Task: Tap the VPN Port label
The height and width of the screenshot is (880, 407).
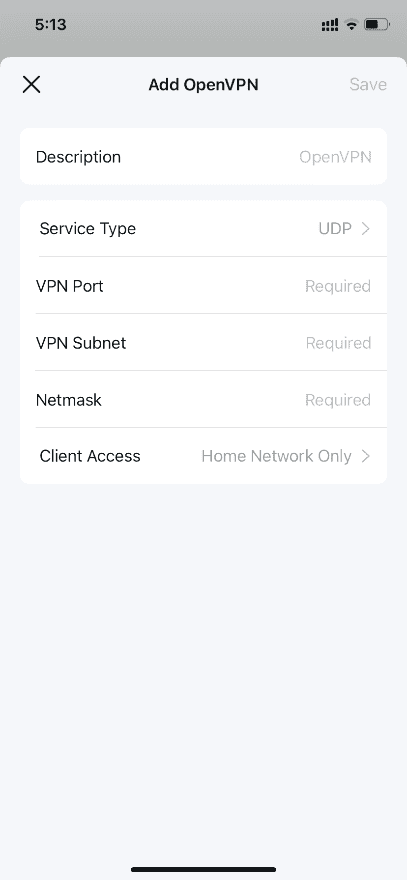Action: (70, 286)
